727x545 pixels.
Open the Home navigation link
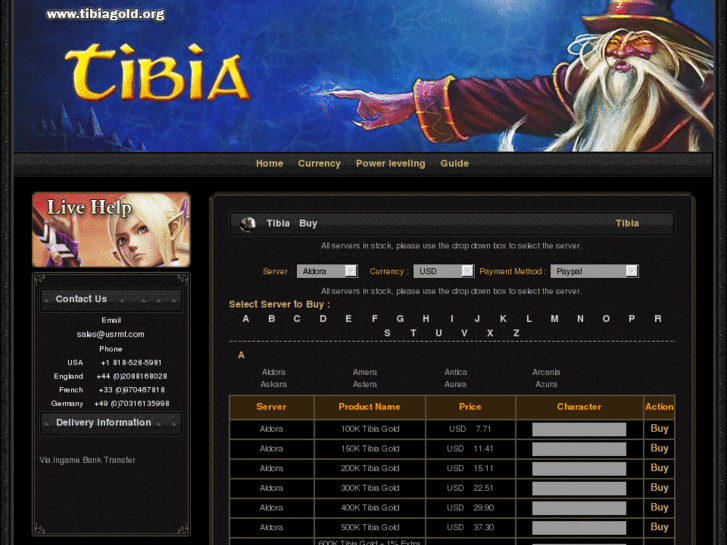point(269,163)
